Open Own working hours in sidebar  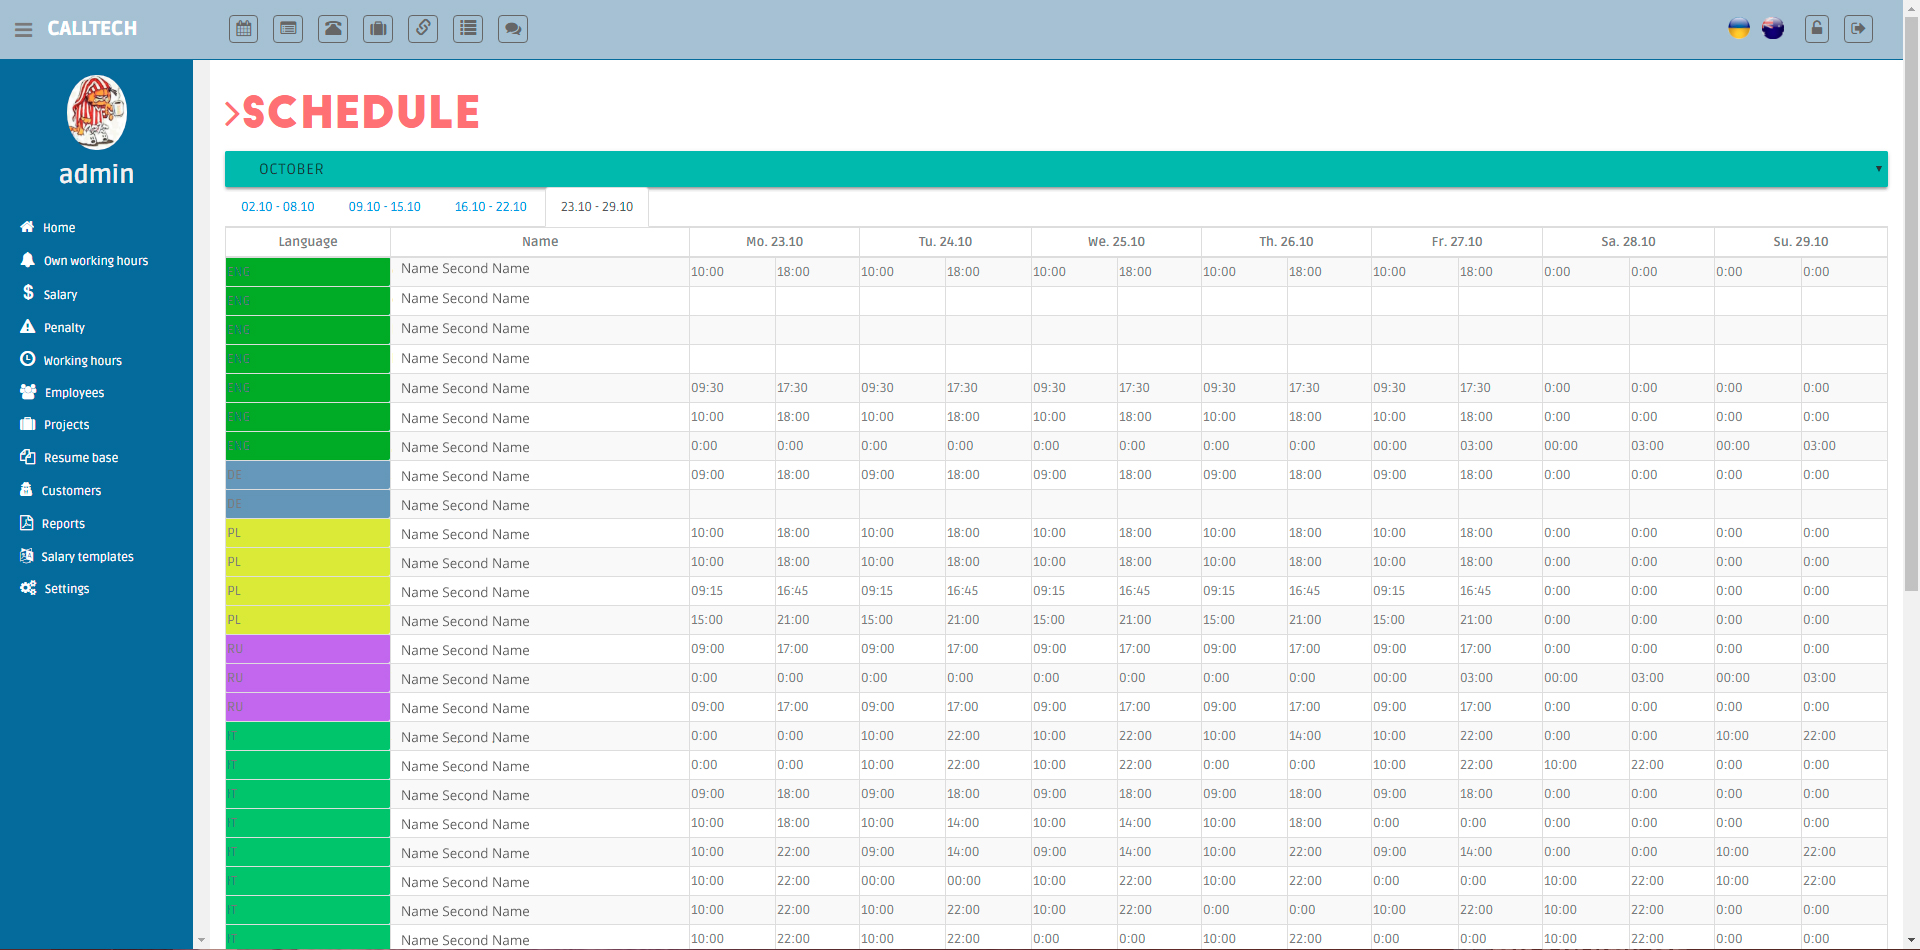click(x=95, y=261)
